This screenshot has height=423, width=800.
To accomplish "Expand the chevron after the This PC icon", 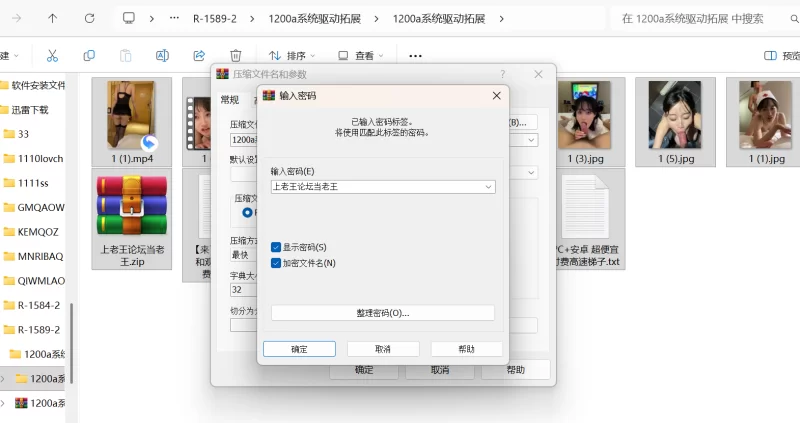I will pos(152,19).
